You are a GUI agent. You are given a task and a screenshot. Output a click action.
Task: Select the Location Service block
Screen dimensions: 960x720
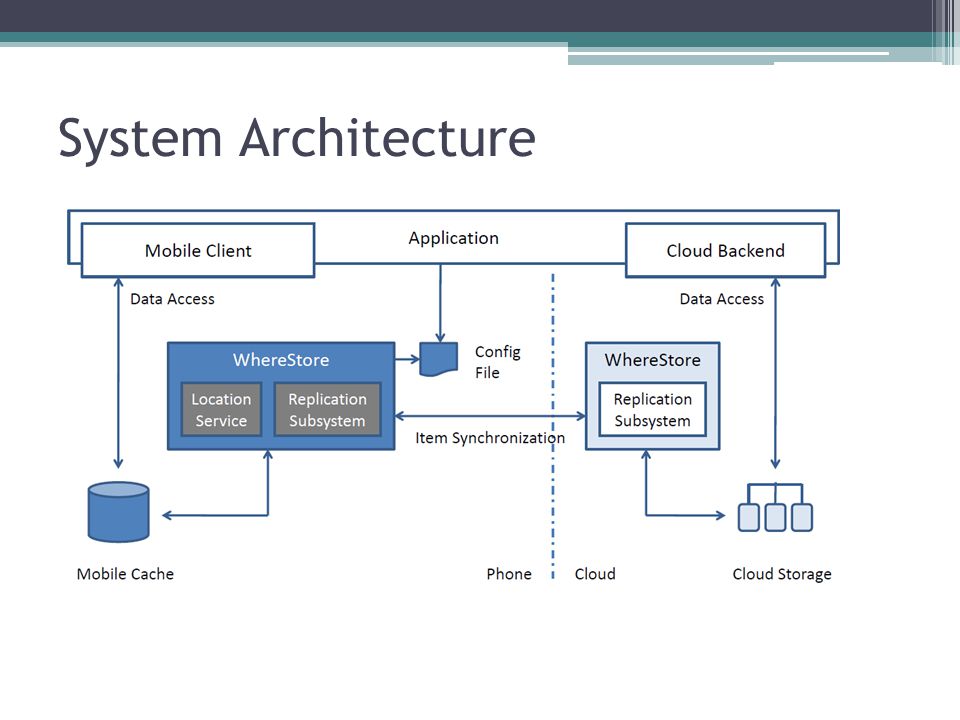coord(221,410)
